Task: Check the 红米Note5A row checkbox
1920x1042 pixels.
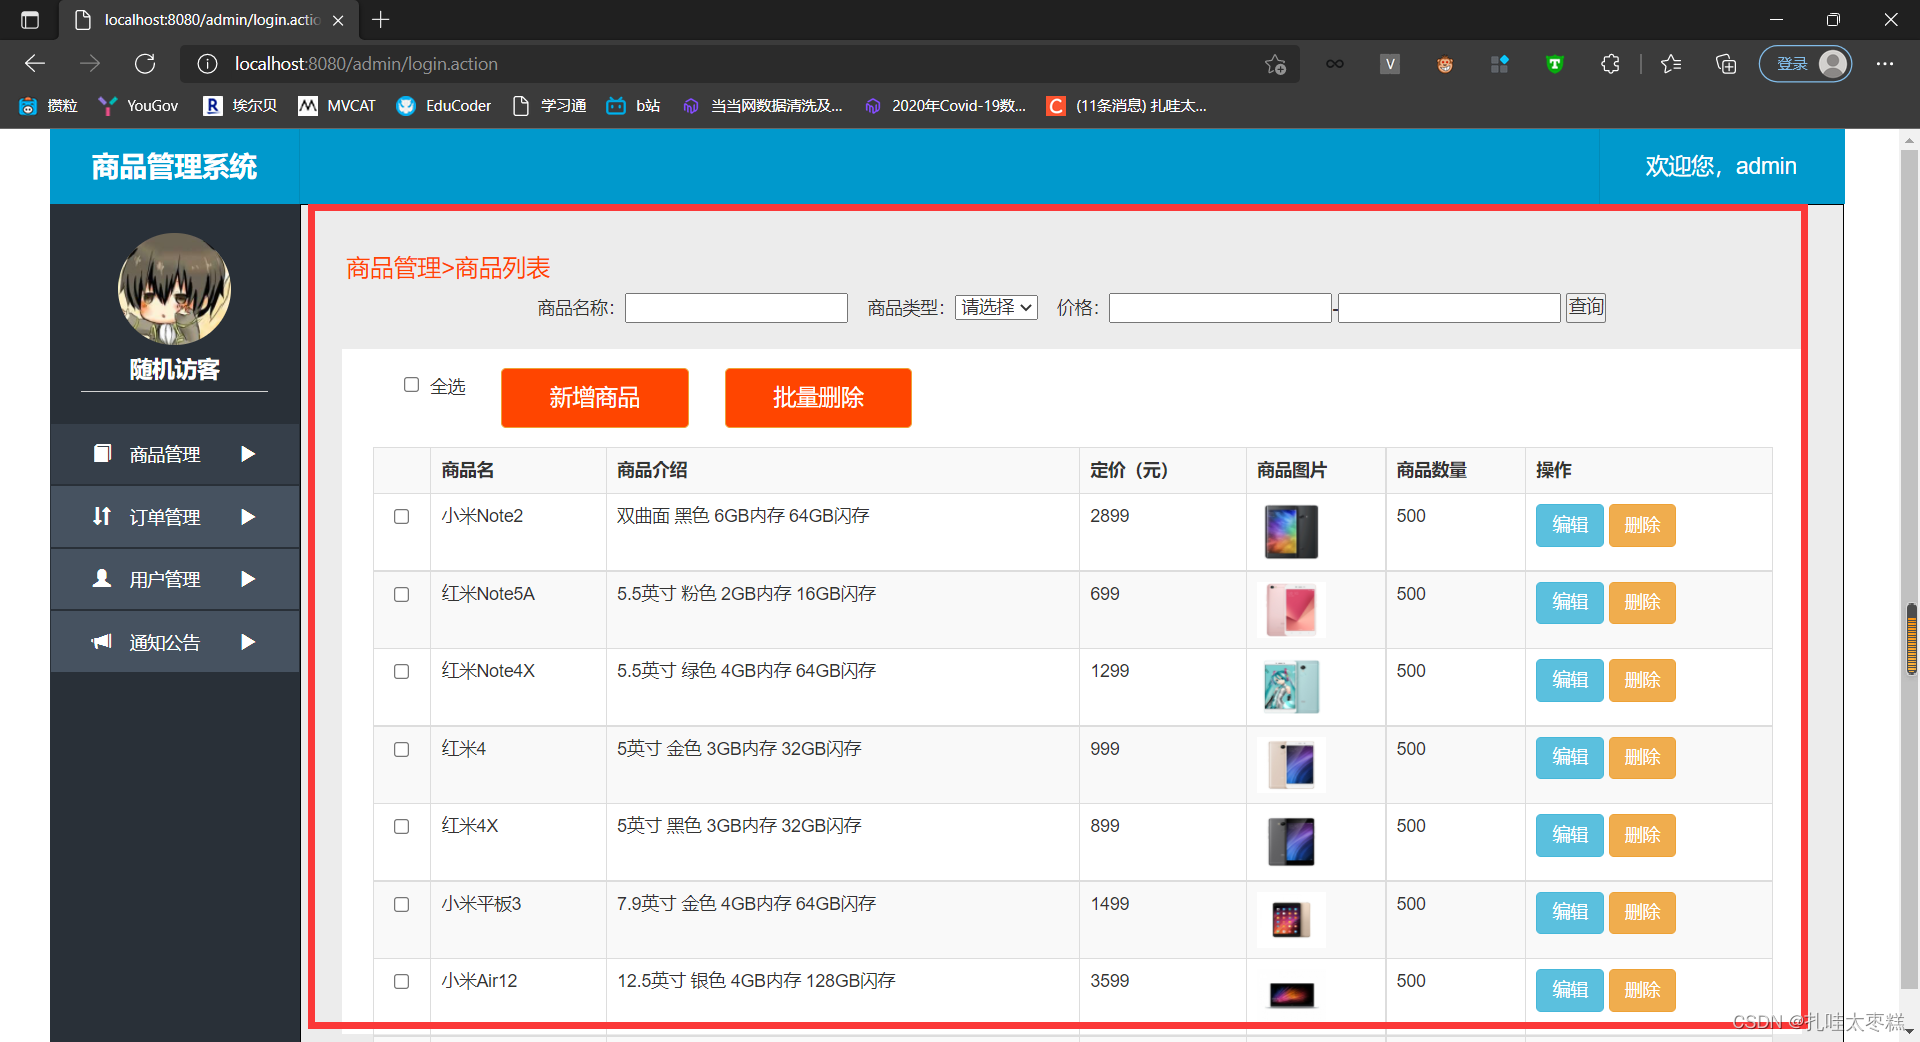Action: tap(402, 595)
